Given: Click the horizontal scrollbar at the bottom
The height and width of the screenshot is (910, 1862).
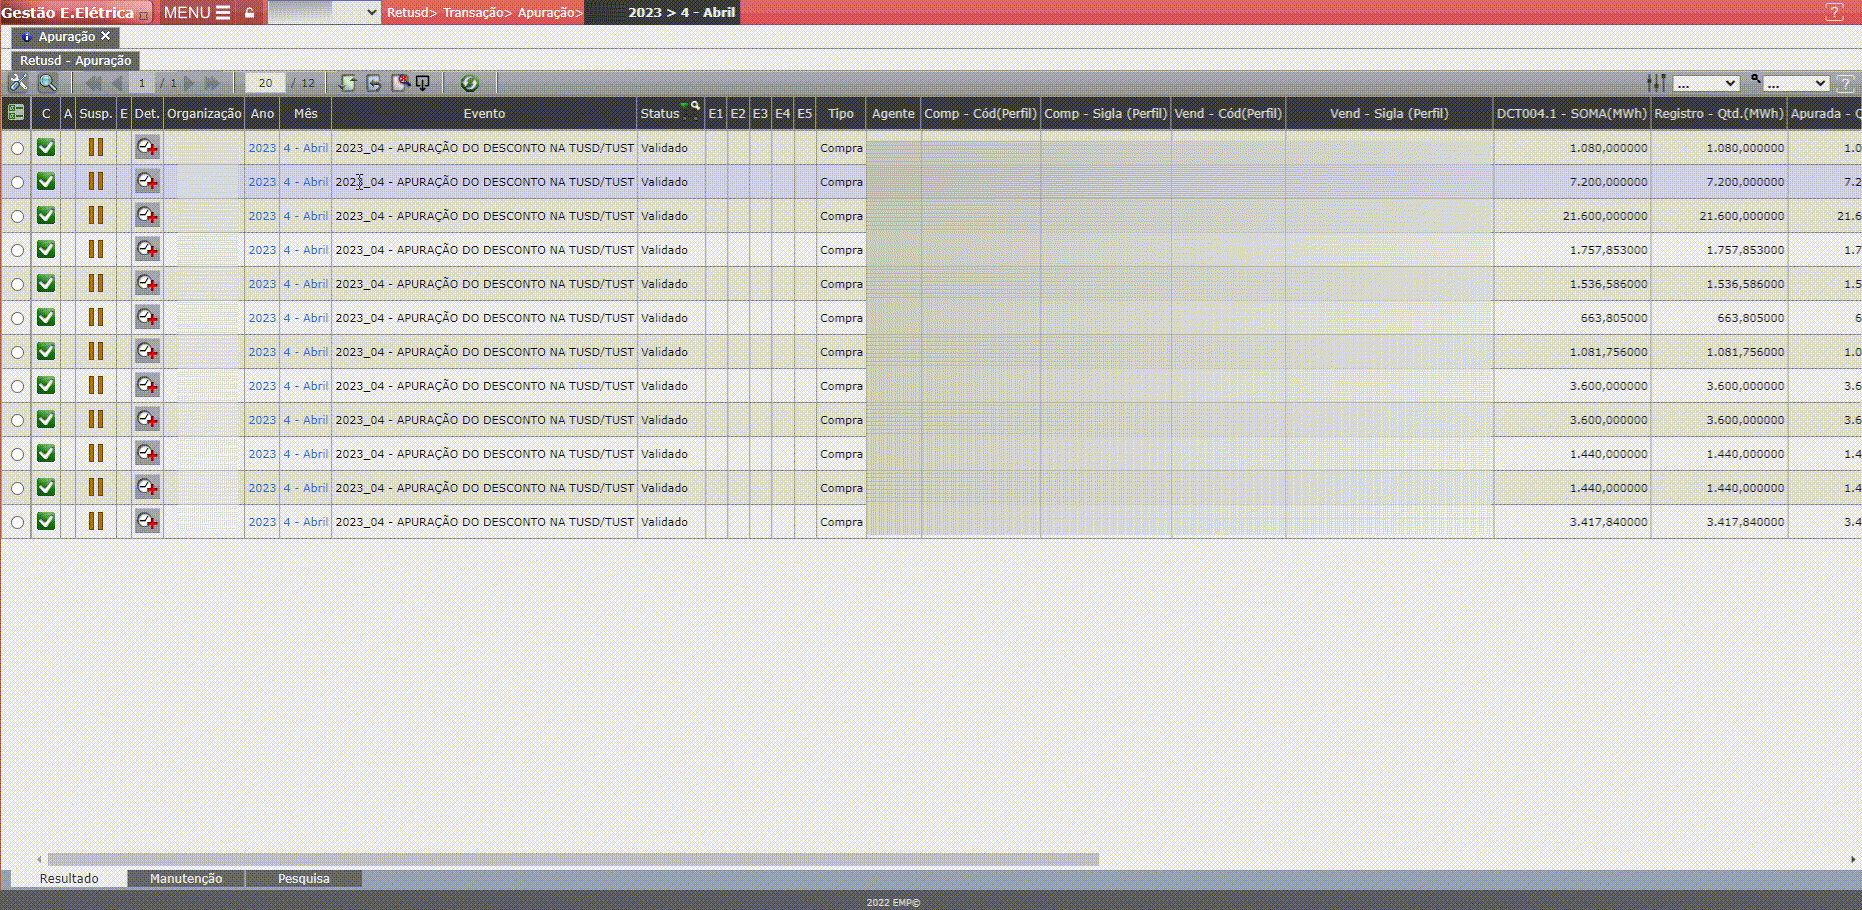Looking at the screenshot, I should (x=572, y=859).
